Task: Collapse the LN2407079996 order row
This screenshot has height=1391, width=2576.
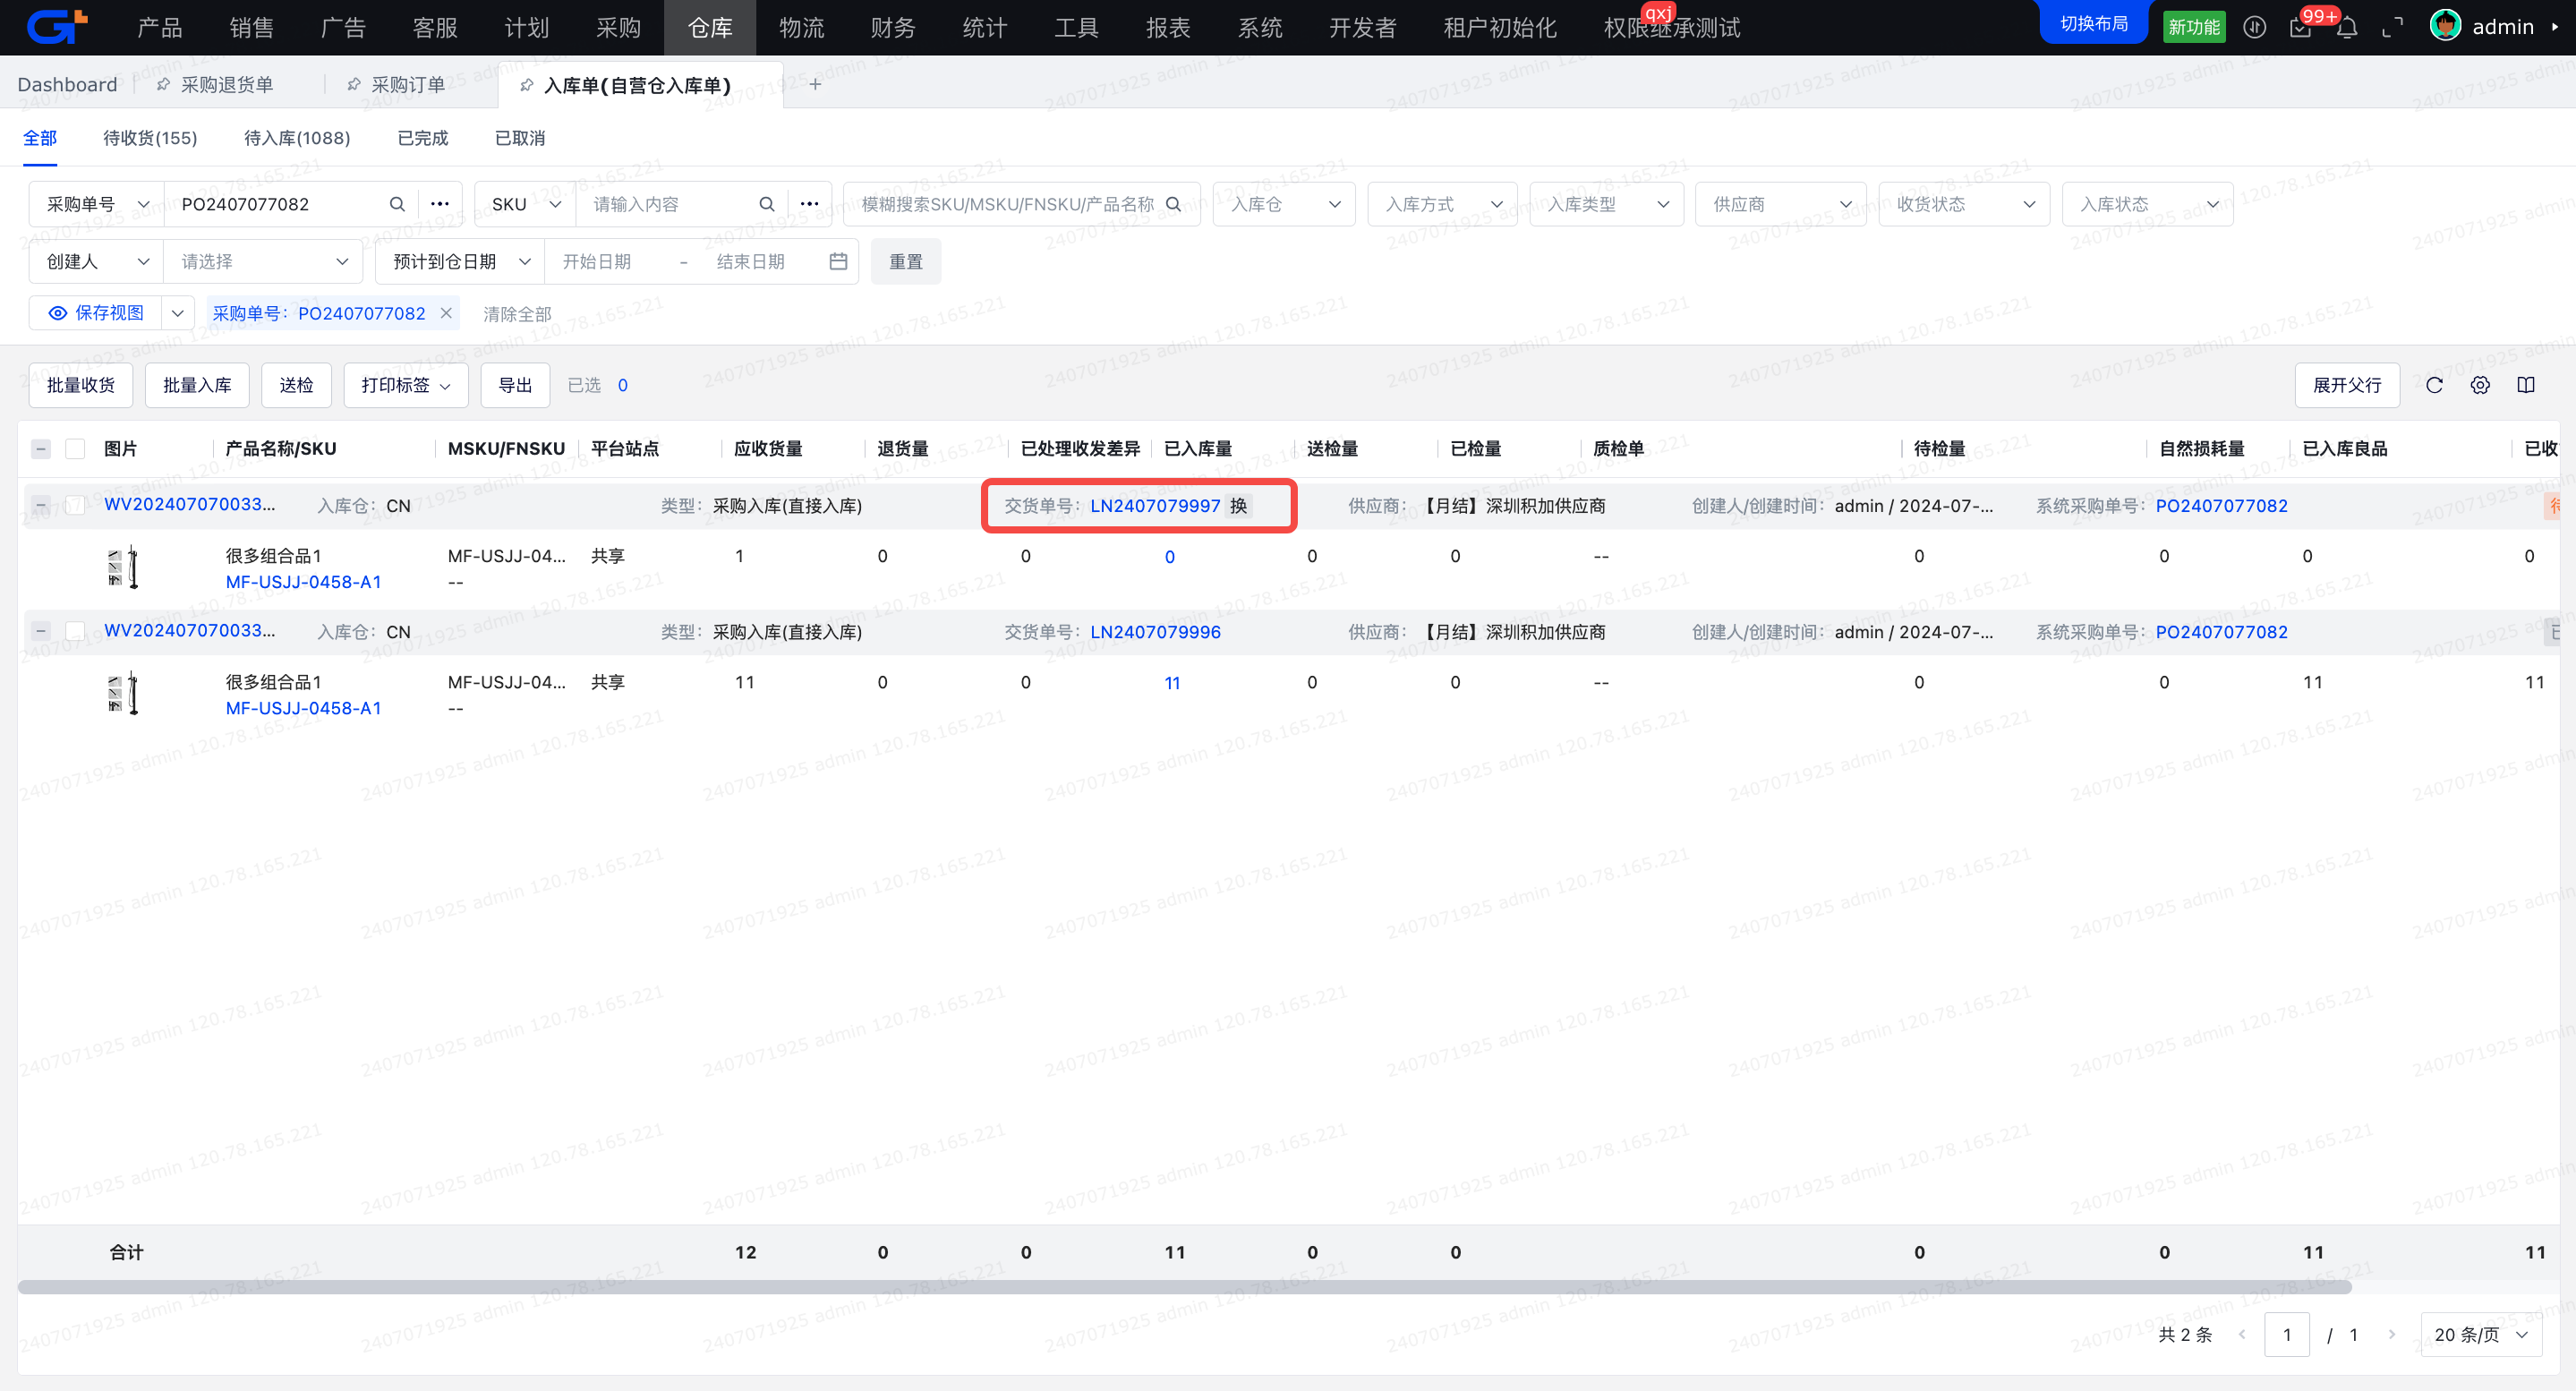Action: click(x=41, y=631)
